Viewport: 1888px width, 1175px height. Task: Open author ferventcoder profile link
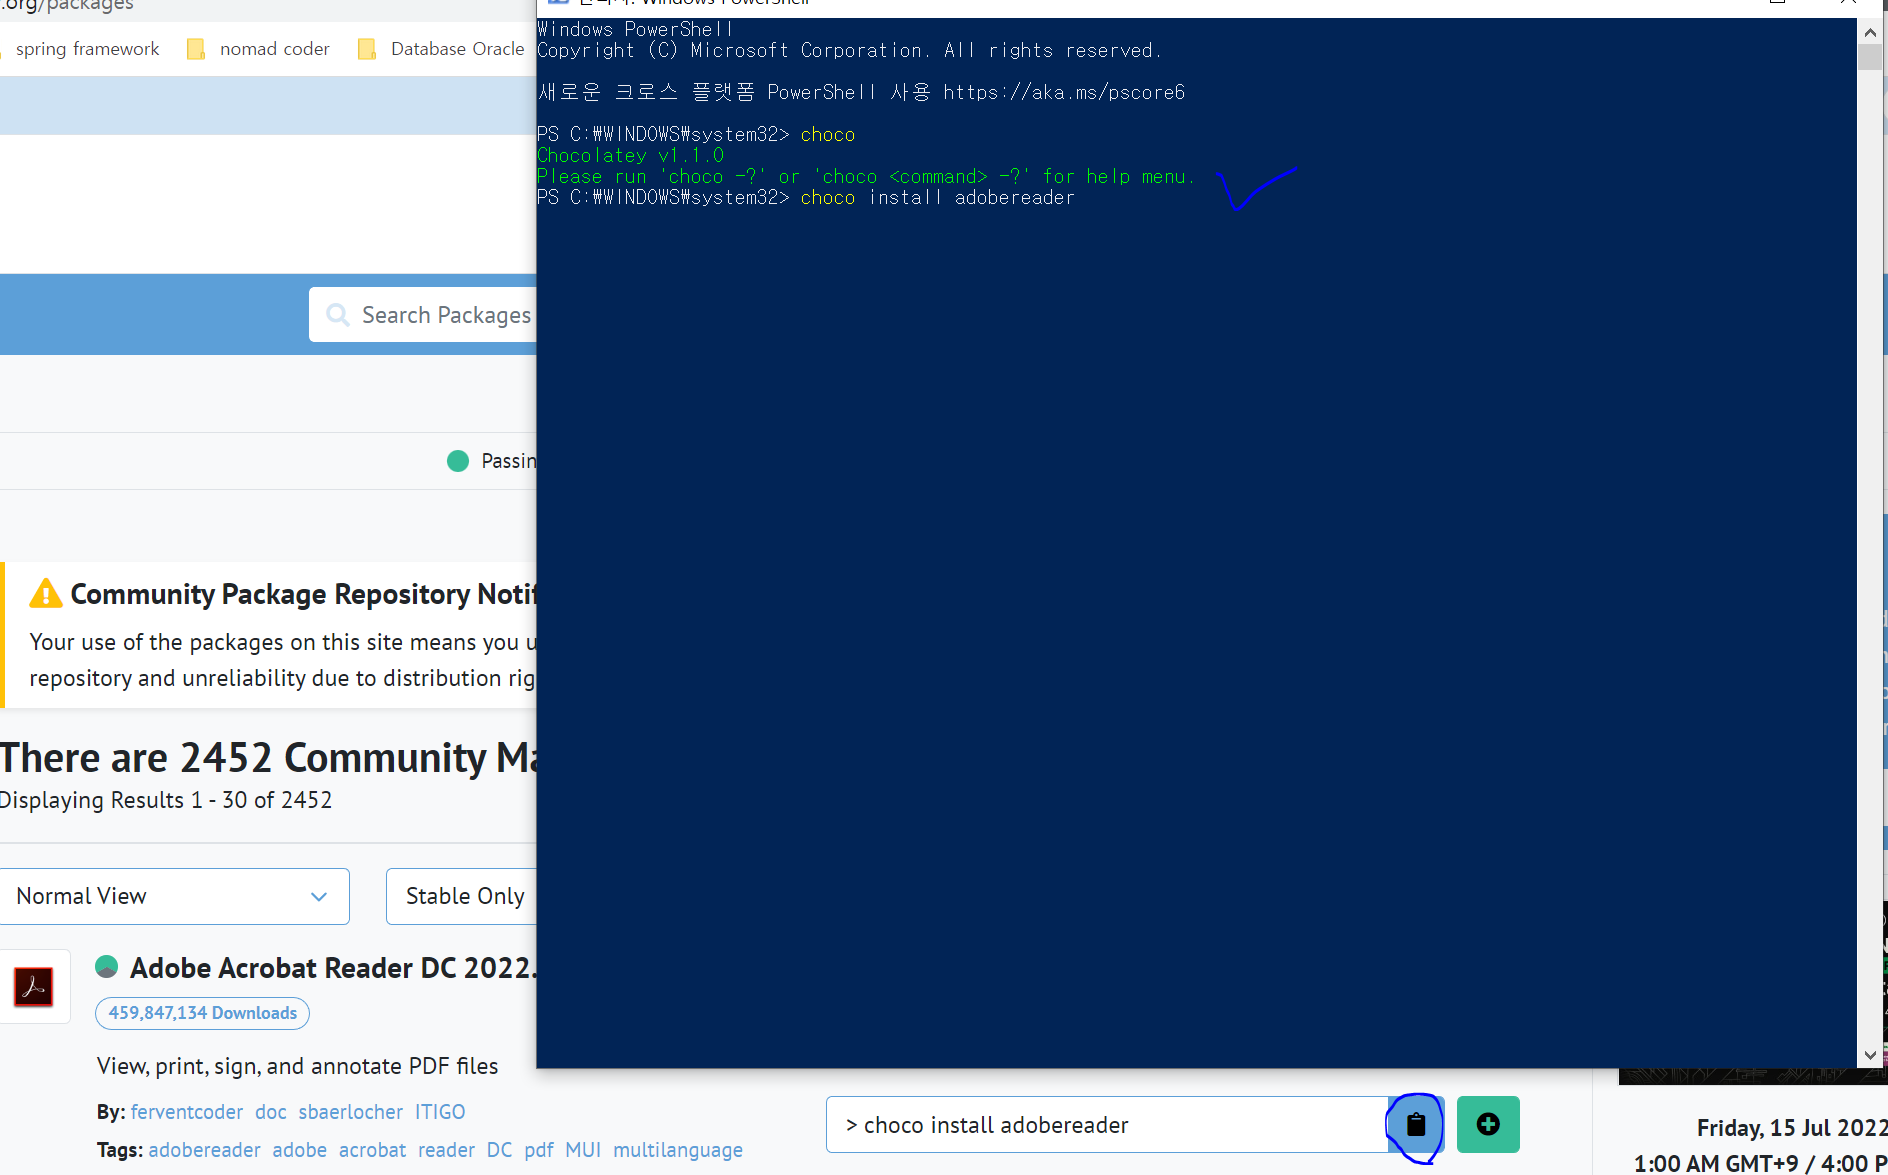(187, 1112)
